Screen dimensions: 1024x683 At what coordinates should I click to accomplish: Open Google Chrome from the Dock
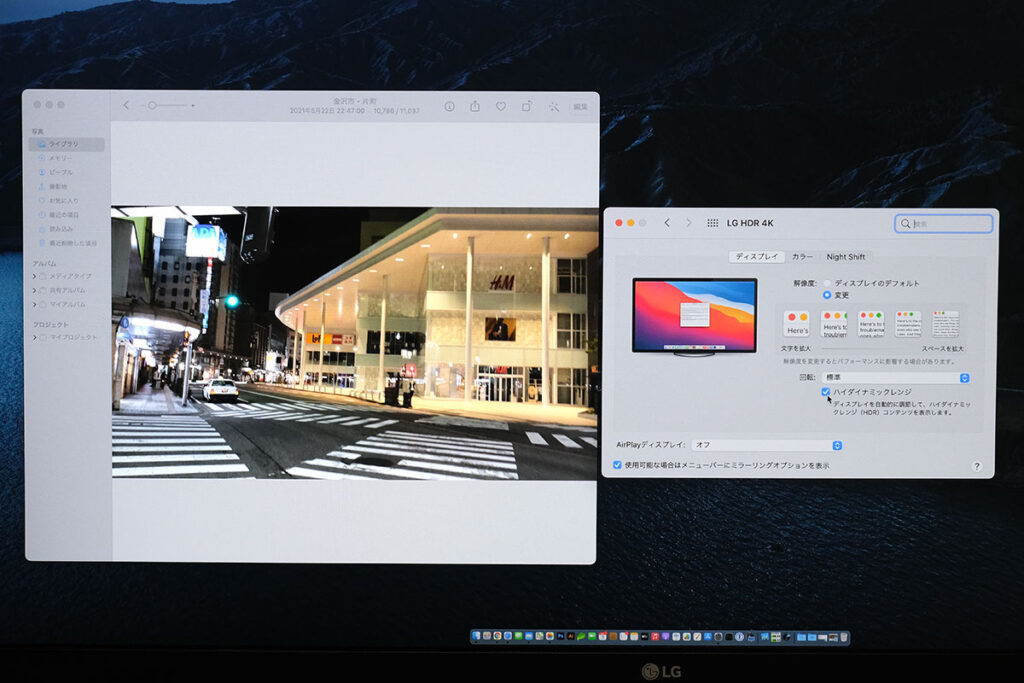tap(497, 636)
